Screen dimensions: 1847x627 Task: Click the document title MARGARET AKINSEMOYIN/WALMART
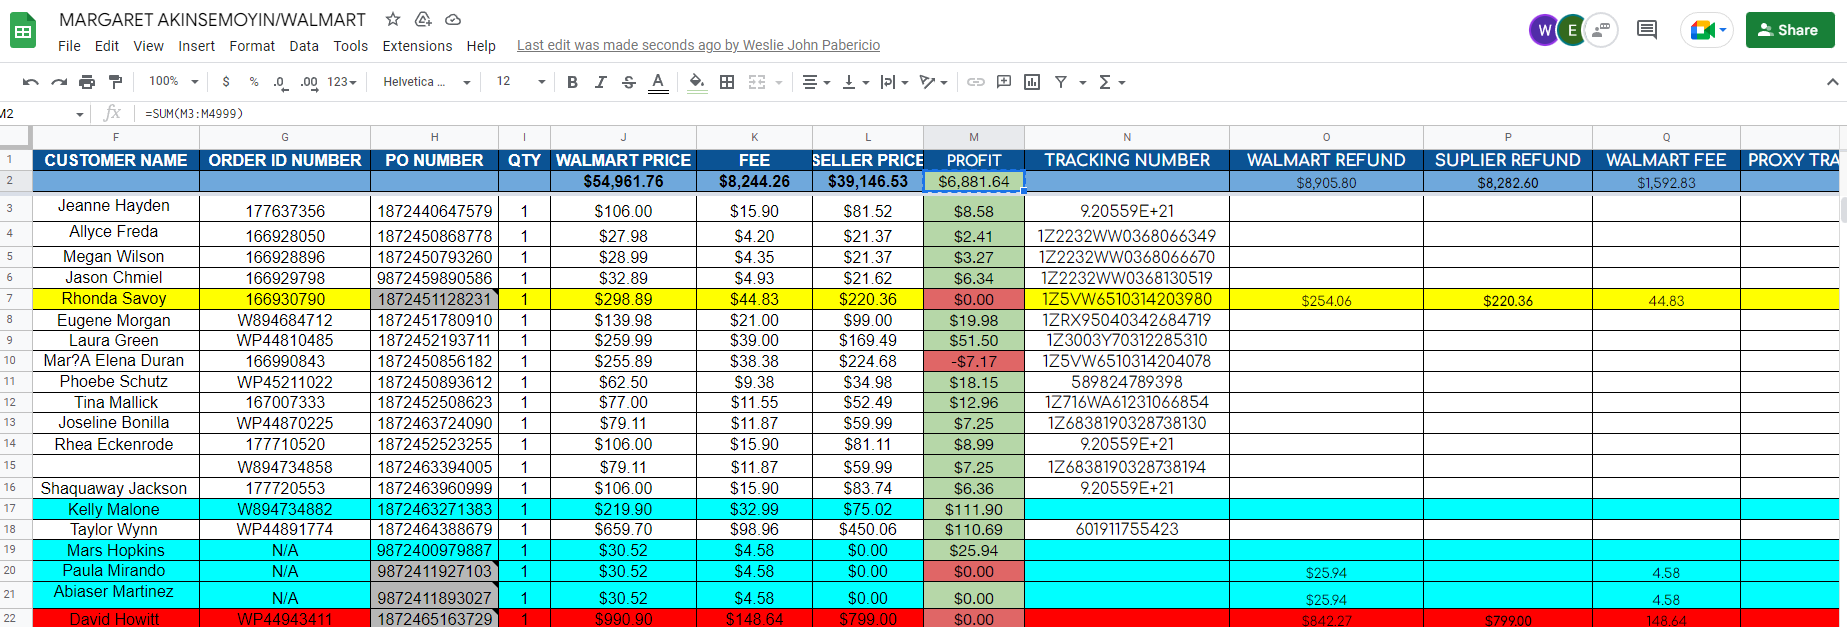[x=212, y=19]
